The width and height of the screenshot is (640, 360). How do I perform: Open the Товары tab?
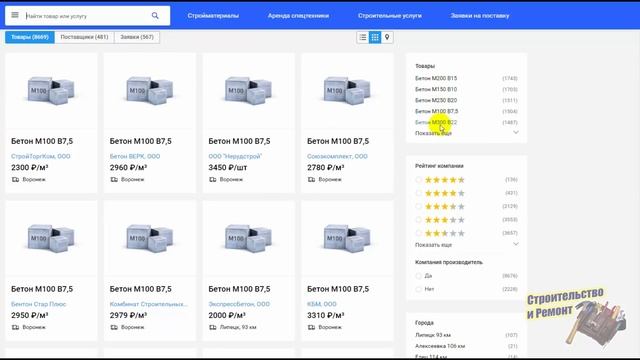click(30, 37)
